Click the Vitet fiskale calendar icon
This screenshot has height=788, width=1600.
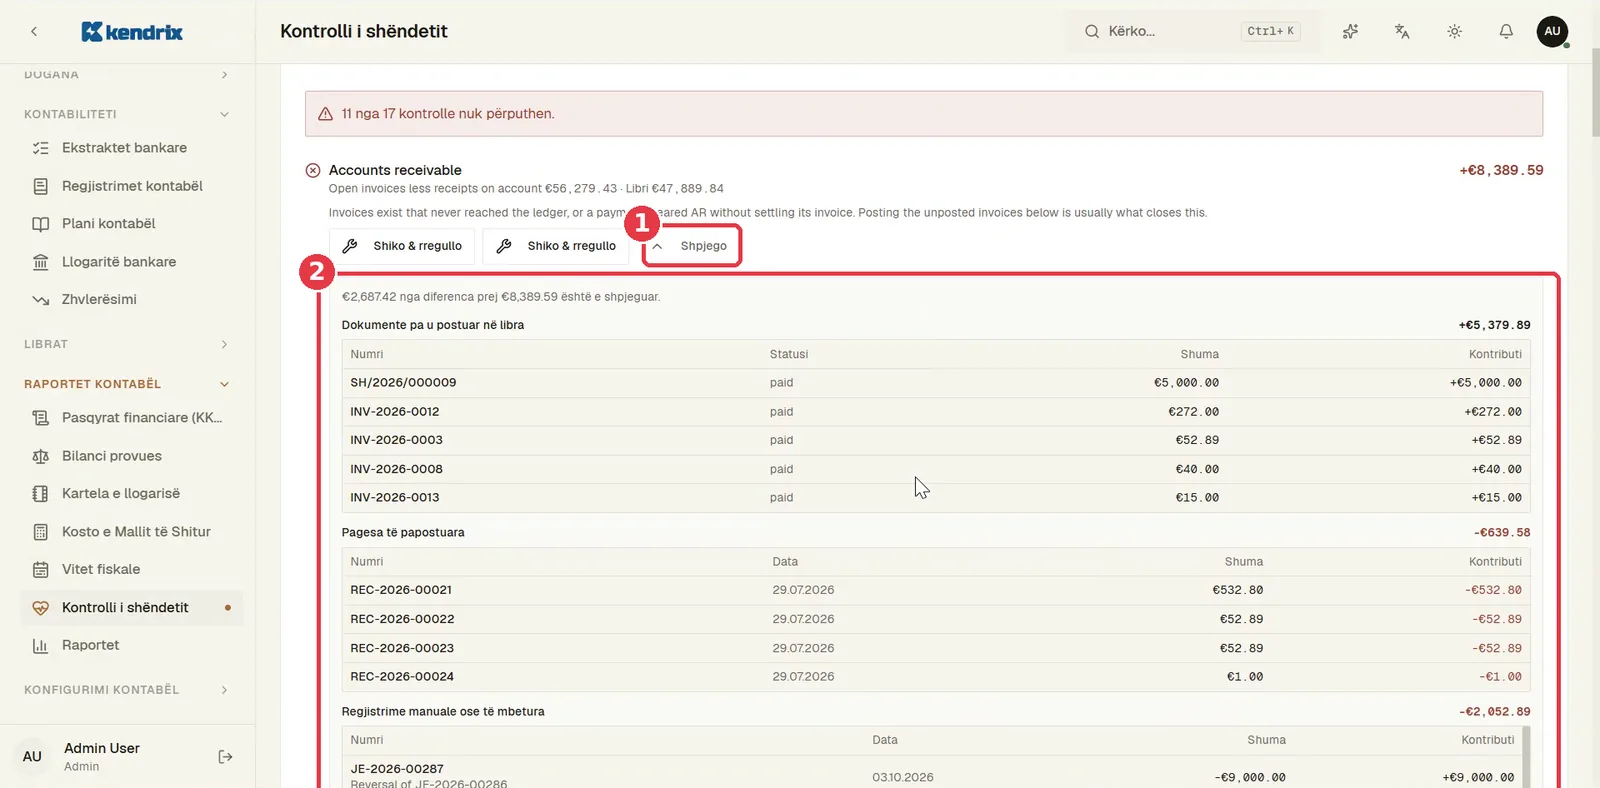(41, 570)
